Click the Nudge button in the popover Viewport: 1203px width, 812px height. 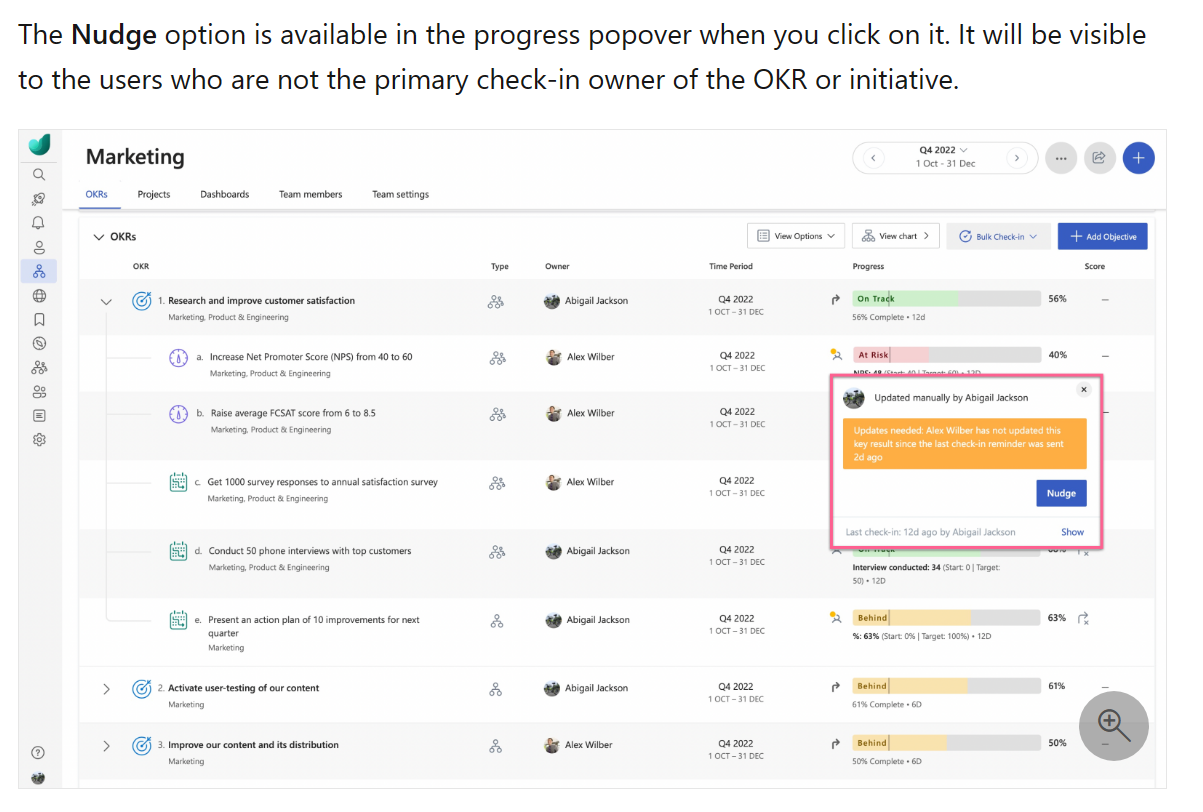tap(1061, 493)
